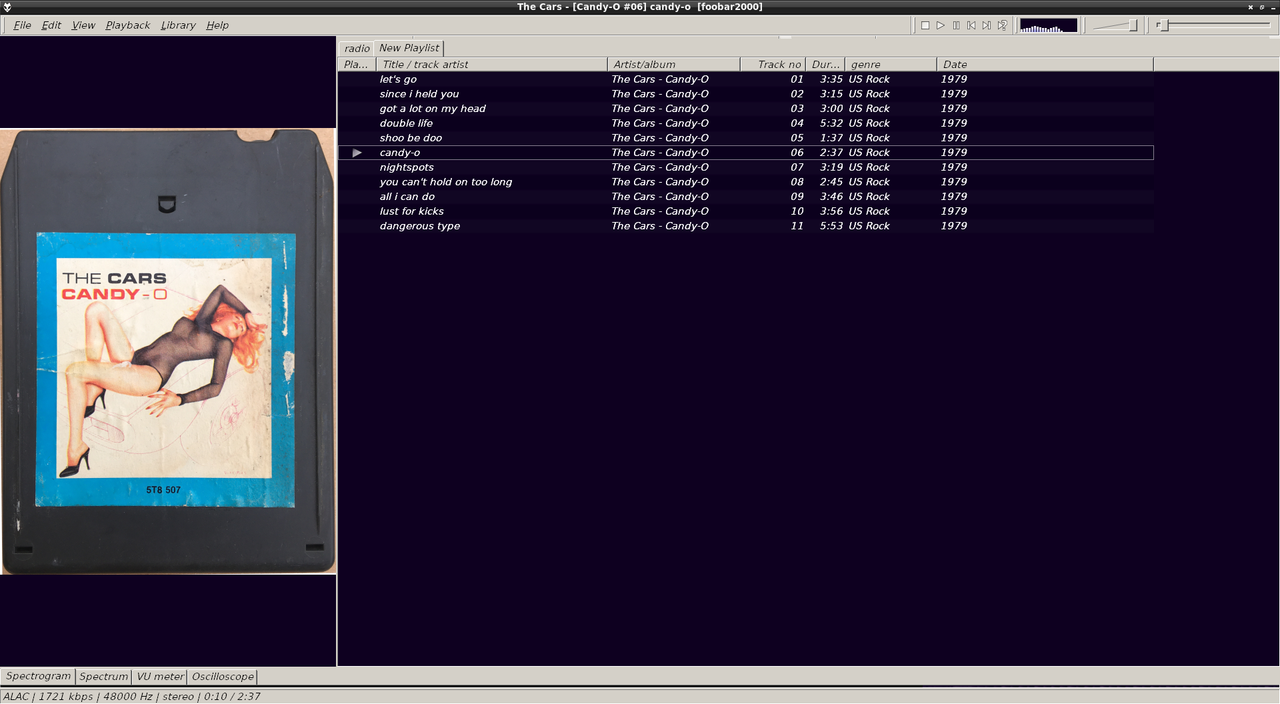Click duration 5:53 of dangerous type

[x=831, y=226]
